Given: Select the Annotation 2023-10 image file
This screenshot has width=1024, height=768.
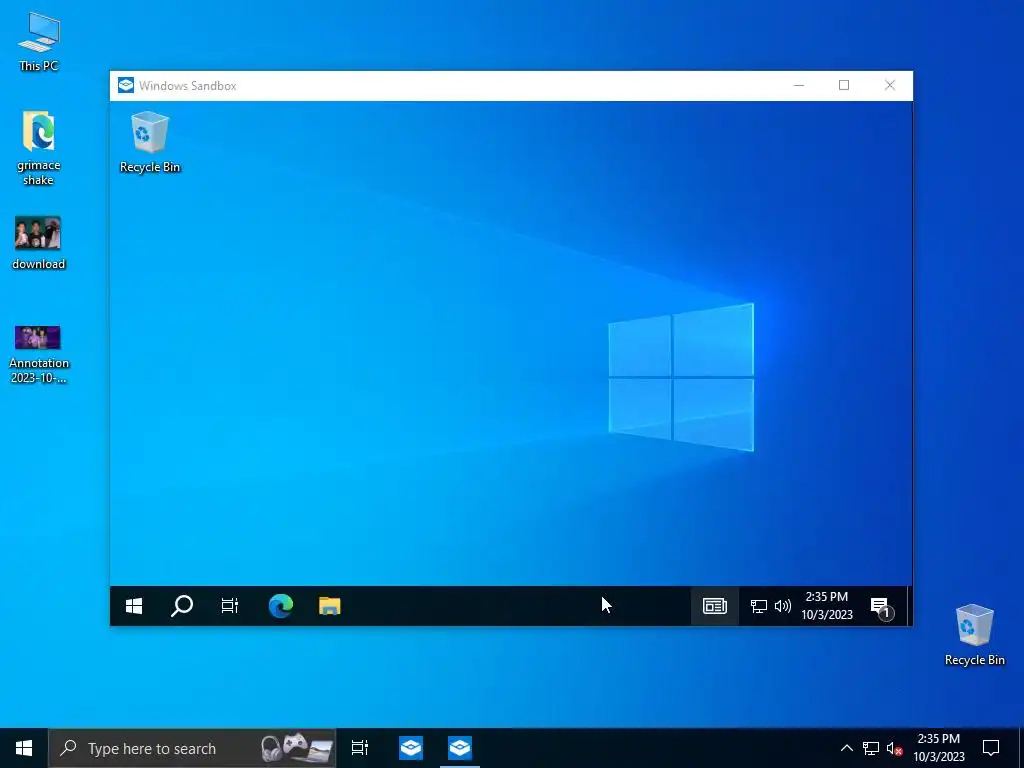Looking at the screenshot, I should [39, 354].
